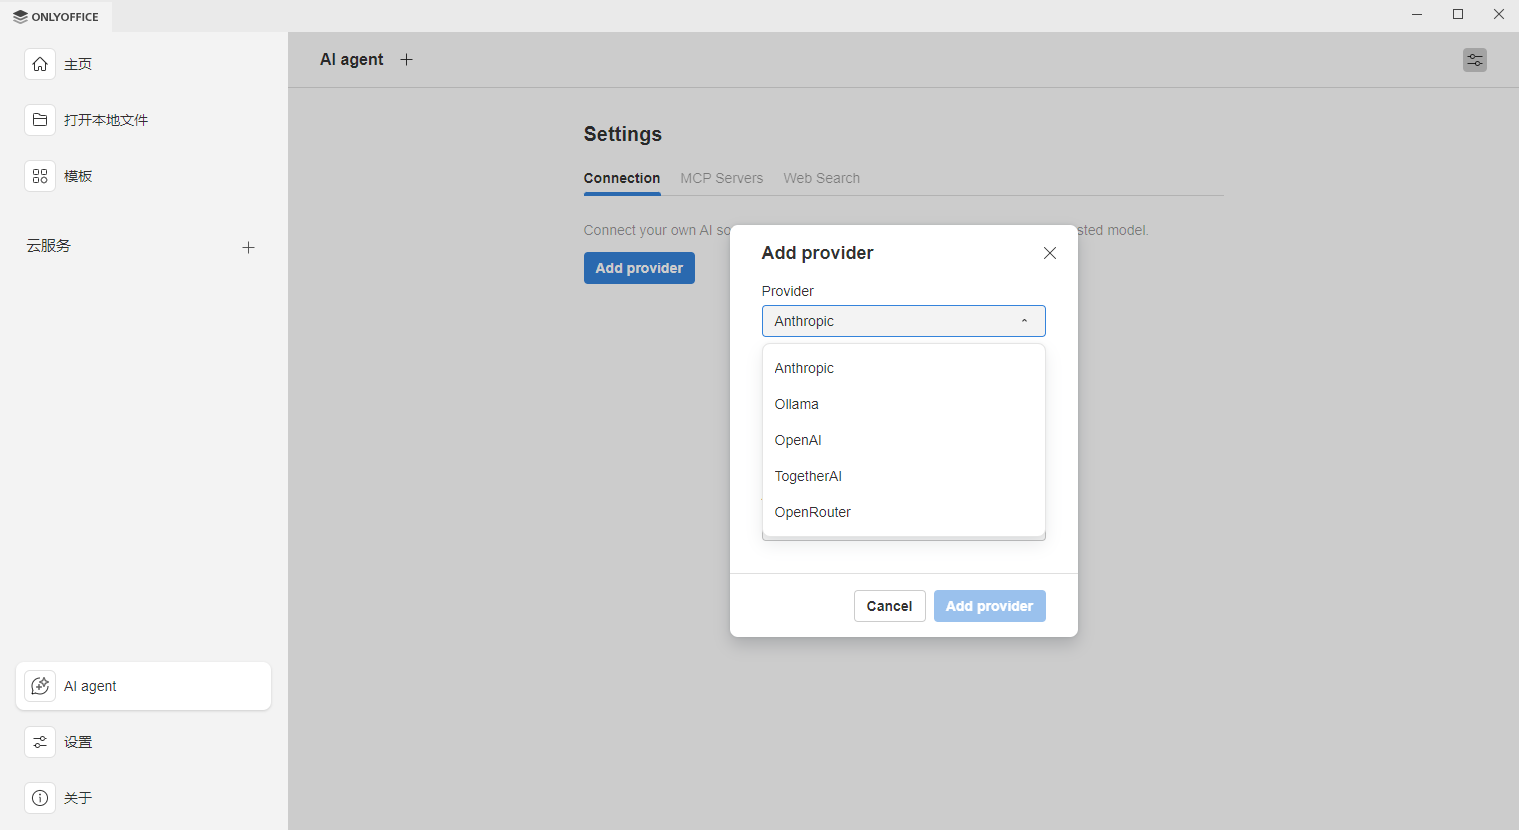Close the Add provider dialog
Screen dimensions: 1519x830
pos(1049,253)
